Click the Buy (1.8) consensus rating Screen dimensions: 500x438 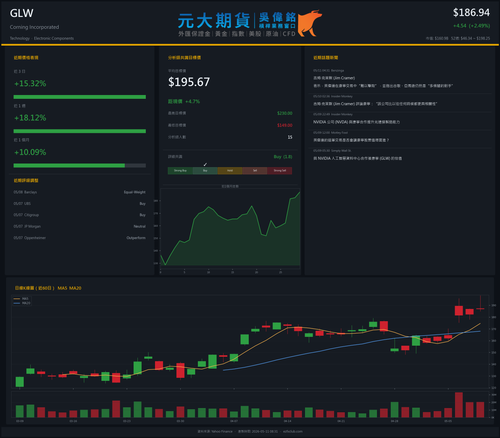point(283,157)
